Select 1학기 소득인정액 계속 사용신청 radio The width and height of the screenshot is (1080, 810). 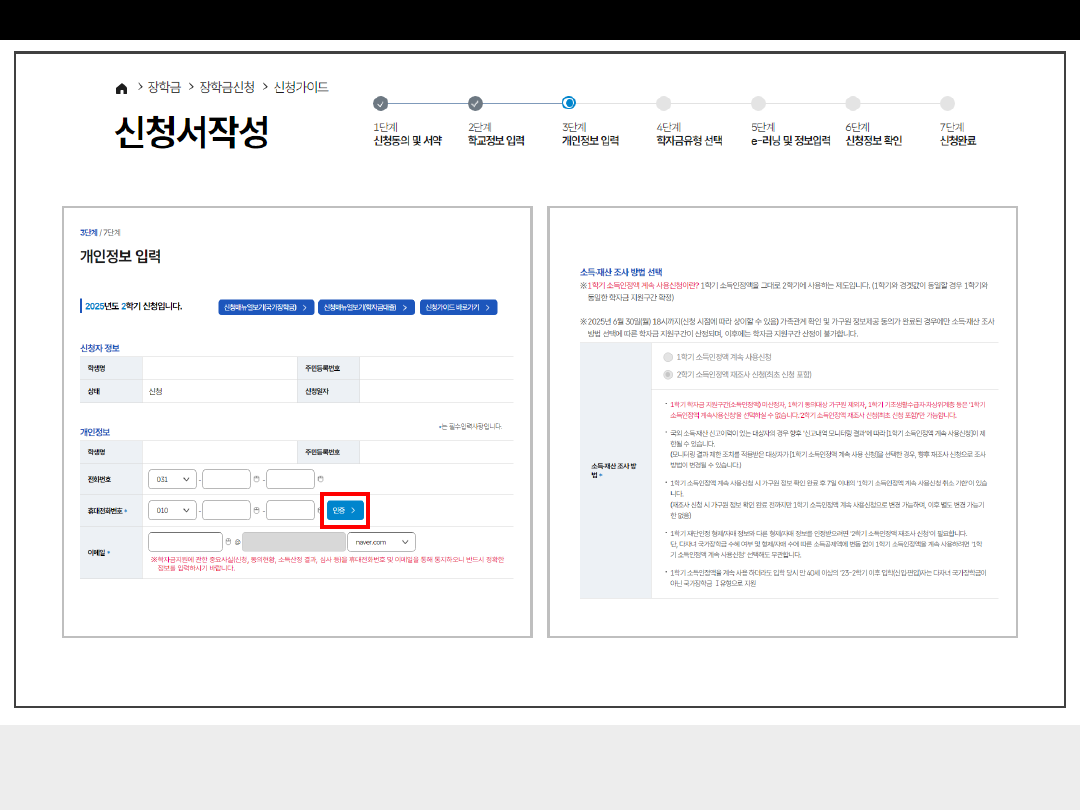(668, 357)
